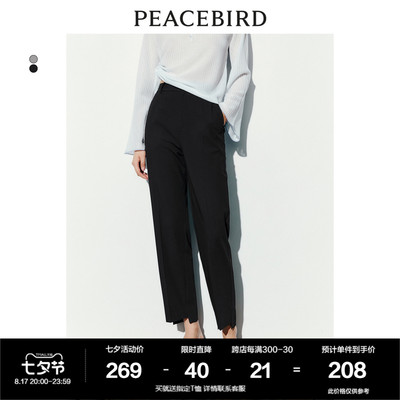
Task: Click the 8.17 20:00-23:59 event time
Action: [43, 382]
